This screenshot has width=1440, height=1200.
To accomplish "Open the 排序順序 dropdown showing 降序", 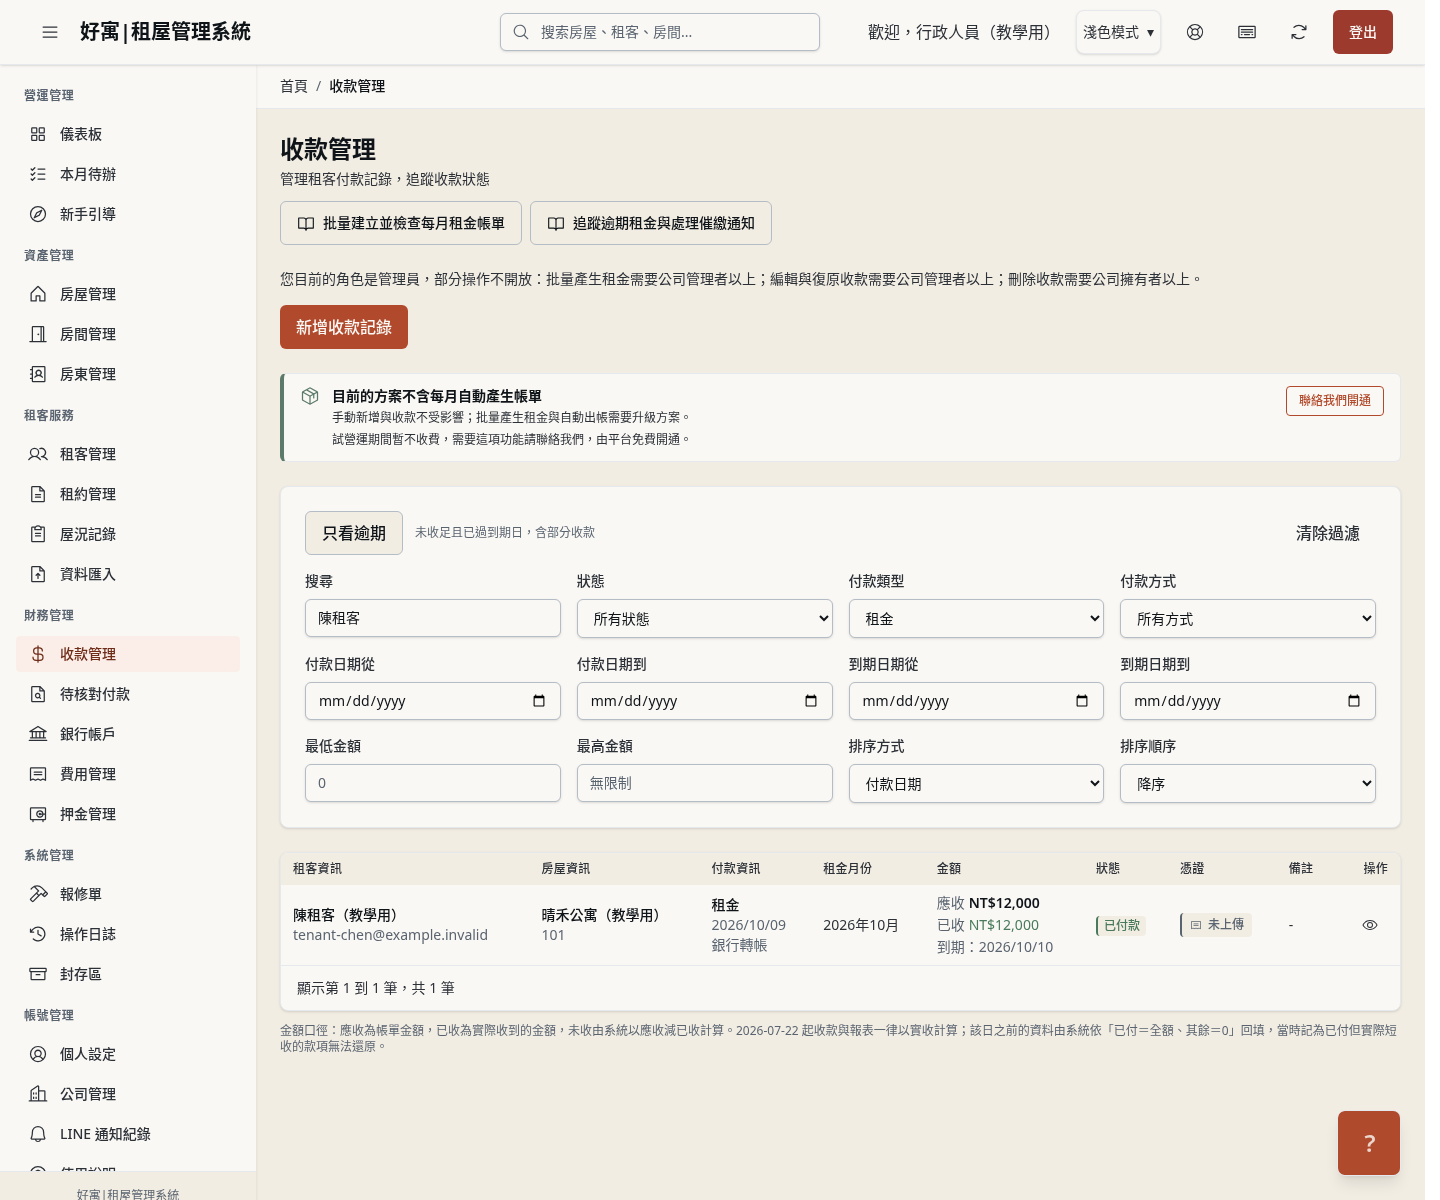I will coord(1248,784).
